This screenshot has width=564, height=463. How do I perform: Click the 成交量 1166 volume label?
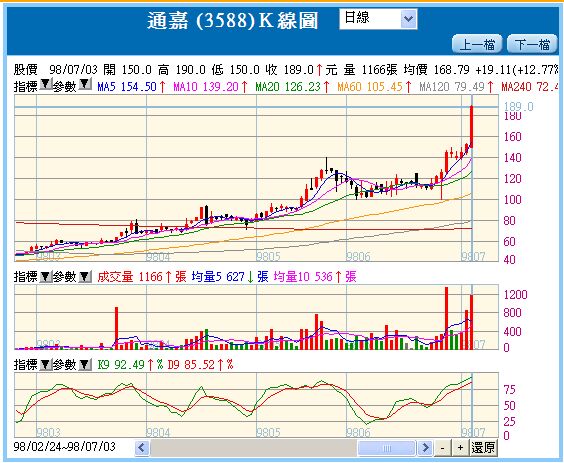[142, 277]
